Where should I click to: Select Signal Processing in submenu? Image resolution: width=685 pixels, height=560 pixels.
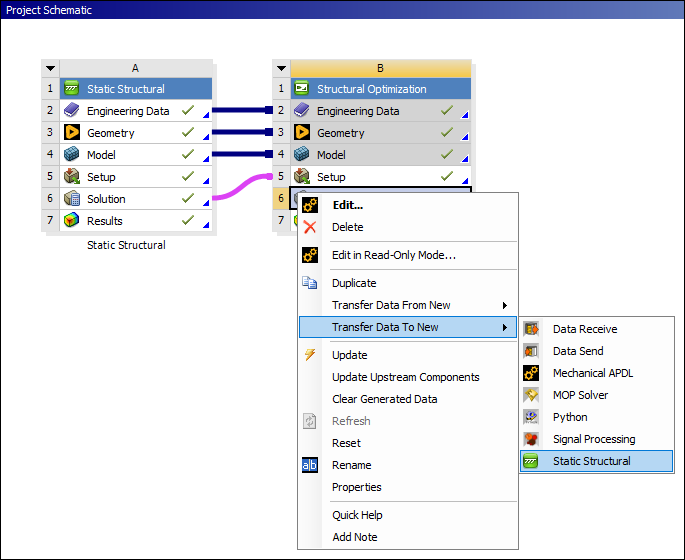tap(594, 439)
